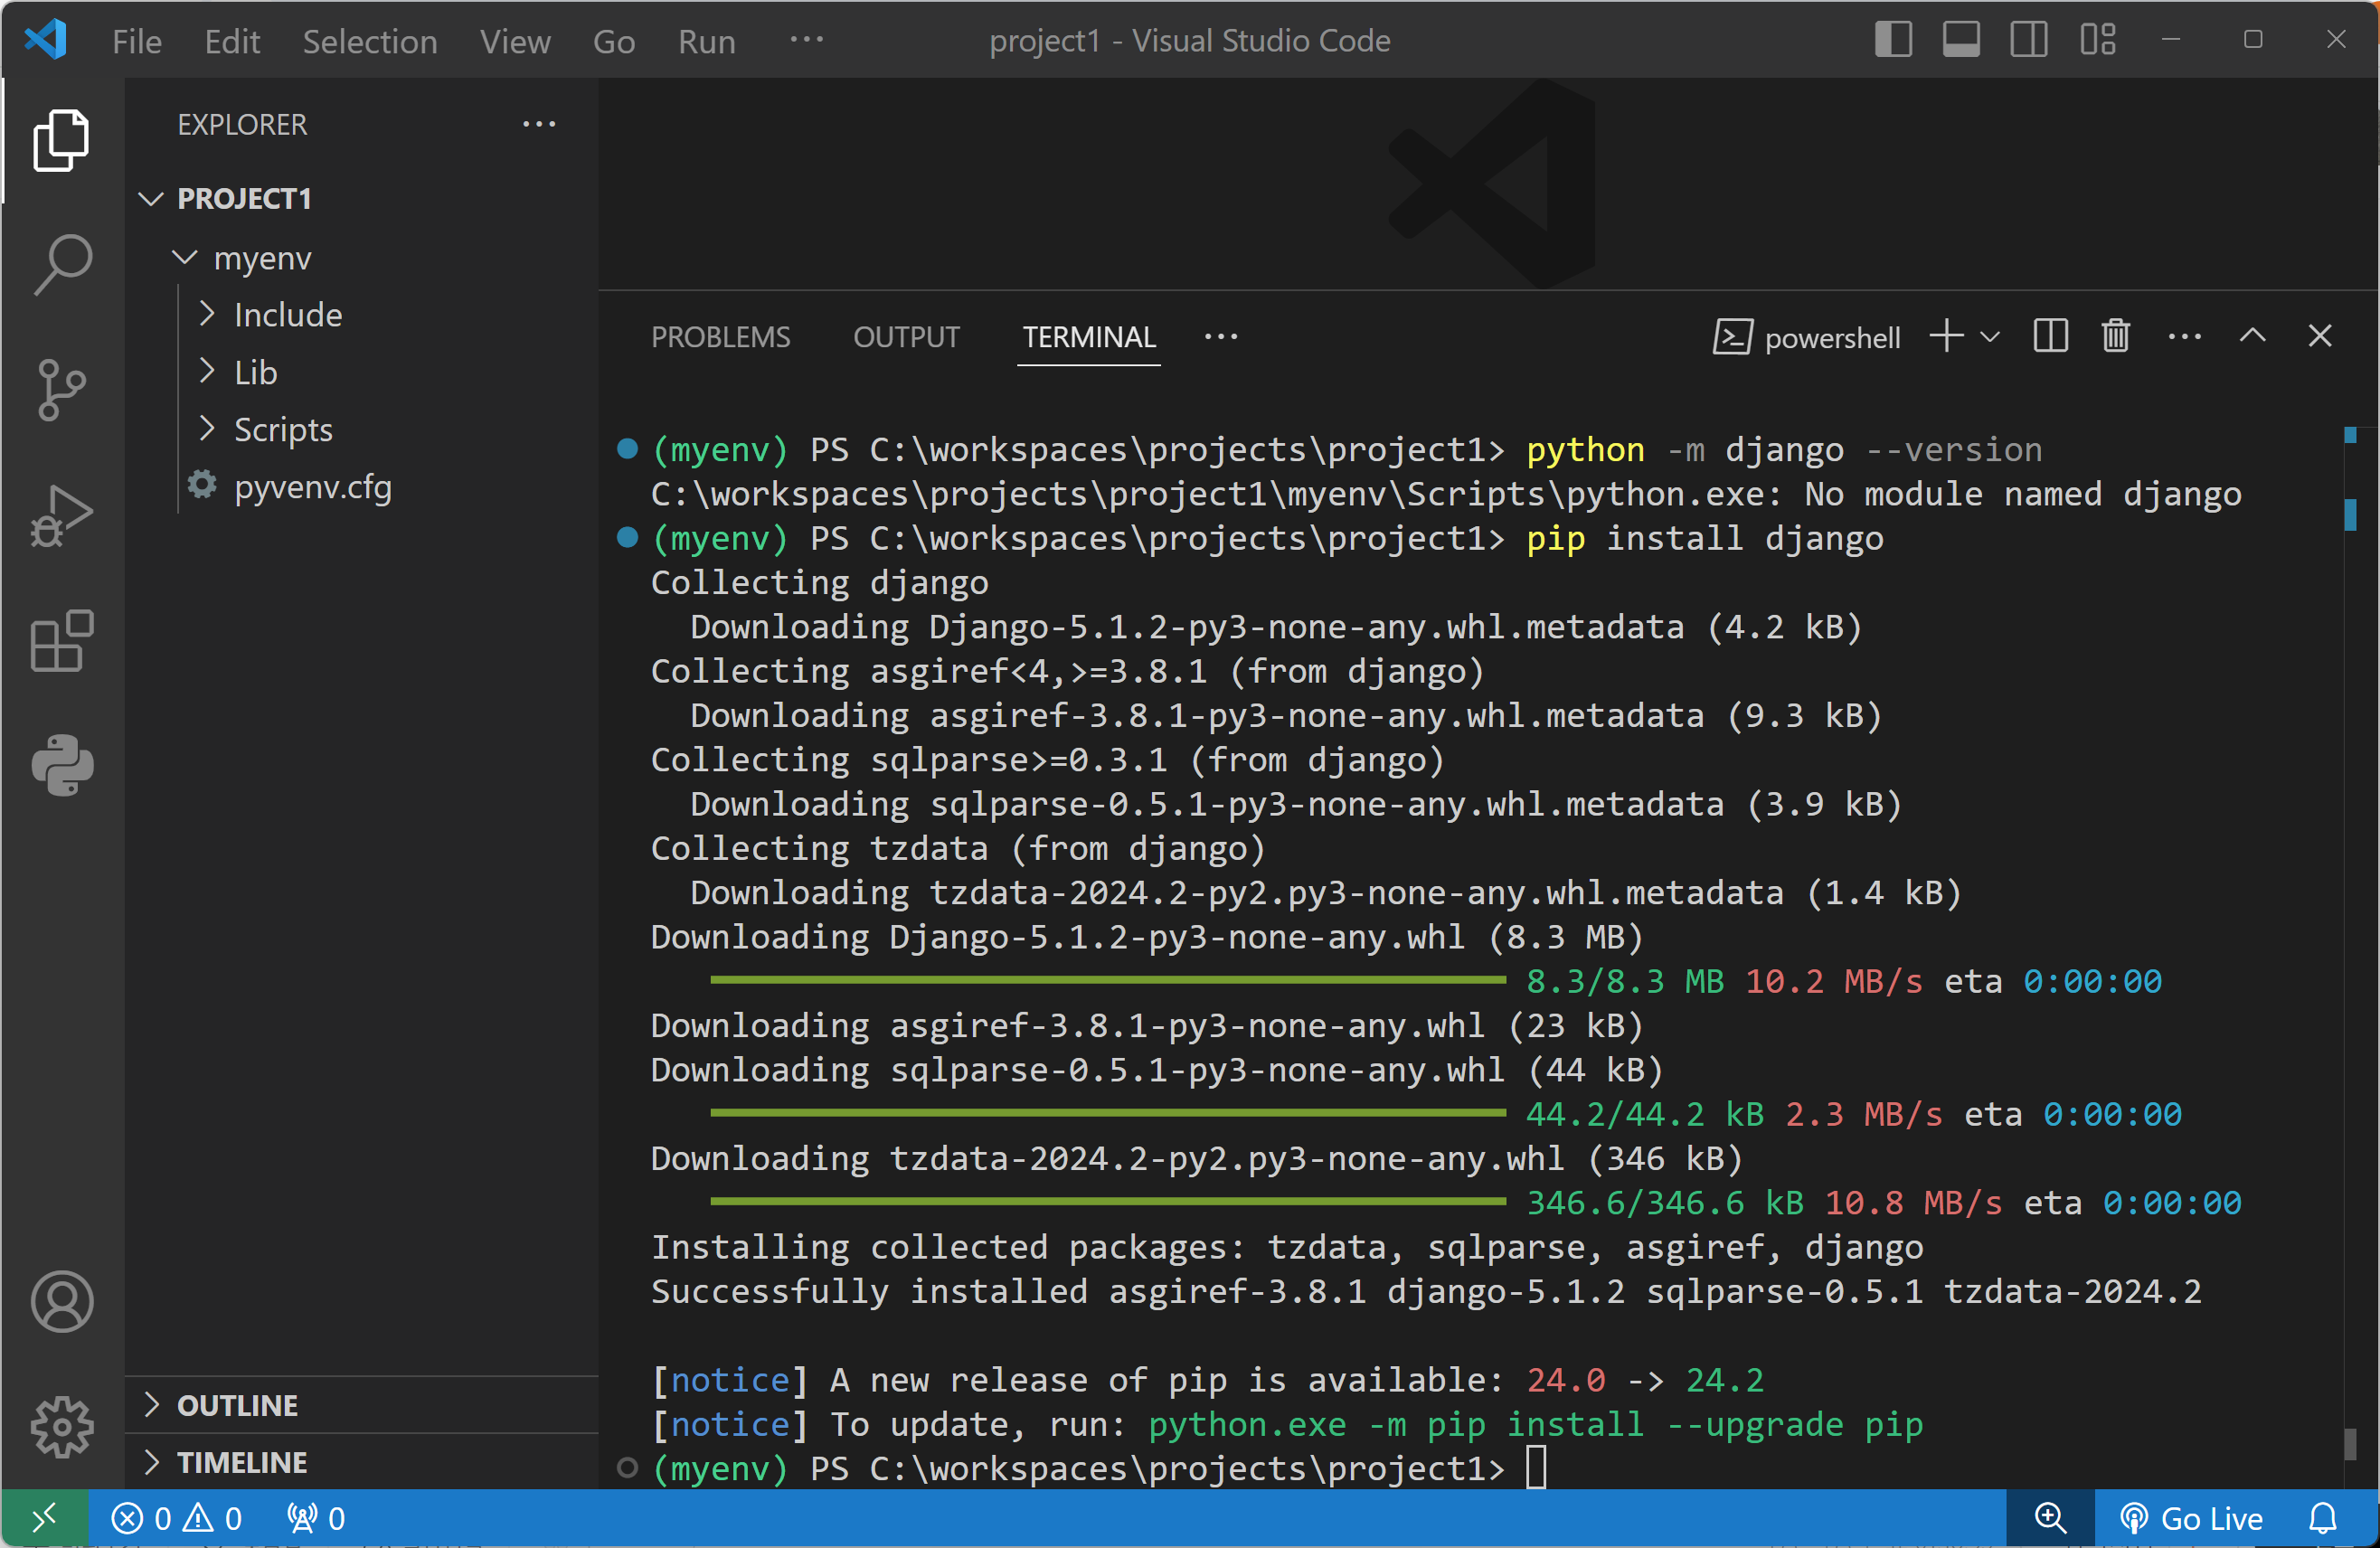Switch to the PROBLEMS tab
The image size is (2380, 1548).
(x=720, y=337)
